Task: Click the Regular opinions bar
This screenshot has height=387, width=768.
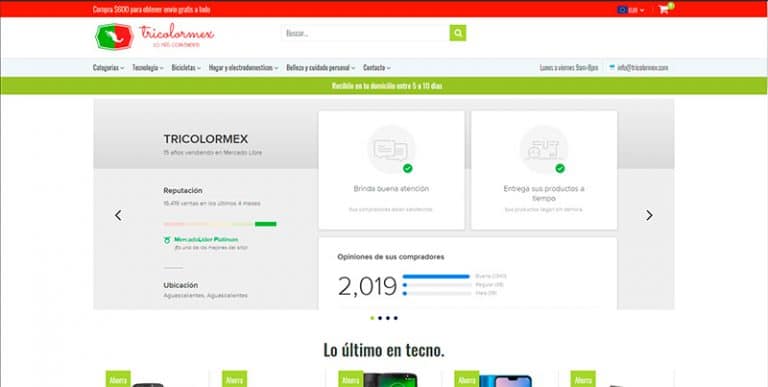Action: (437, 285)
